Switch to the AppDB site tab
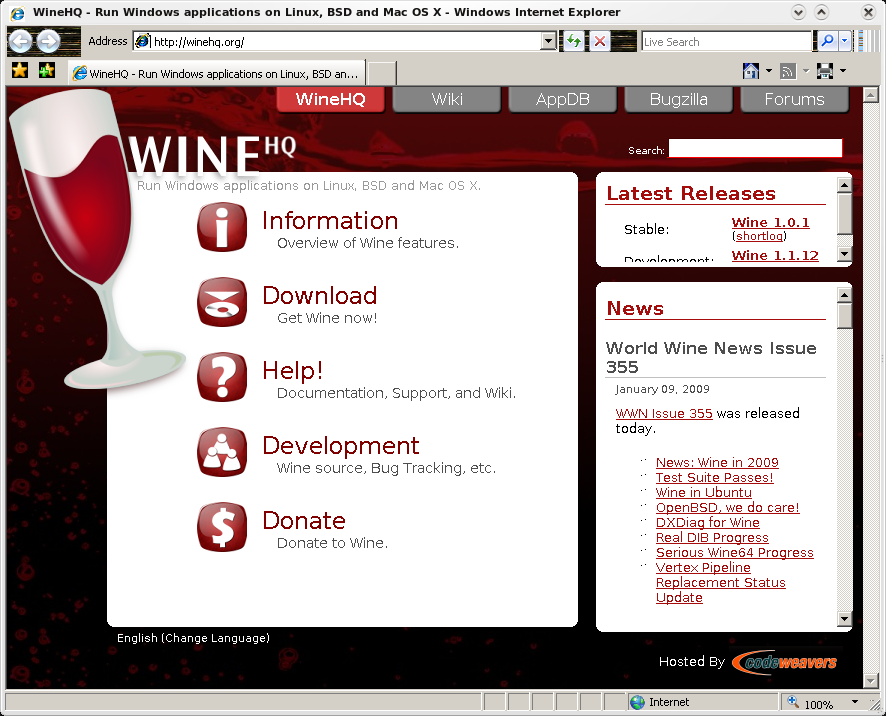Screen dimensions: 886x716 (x=563, y=99)
